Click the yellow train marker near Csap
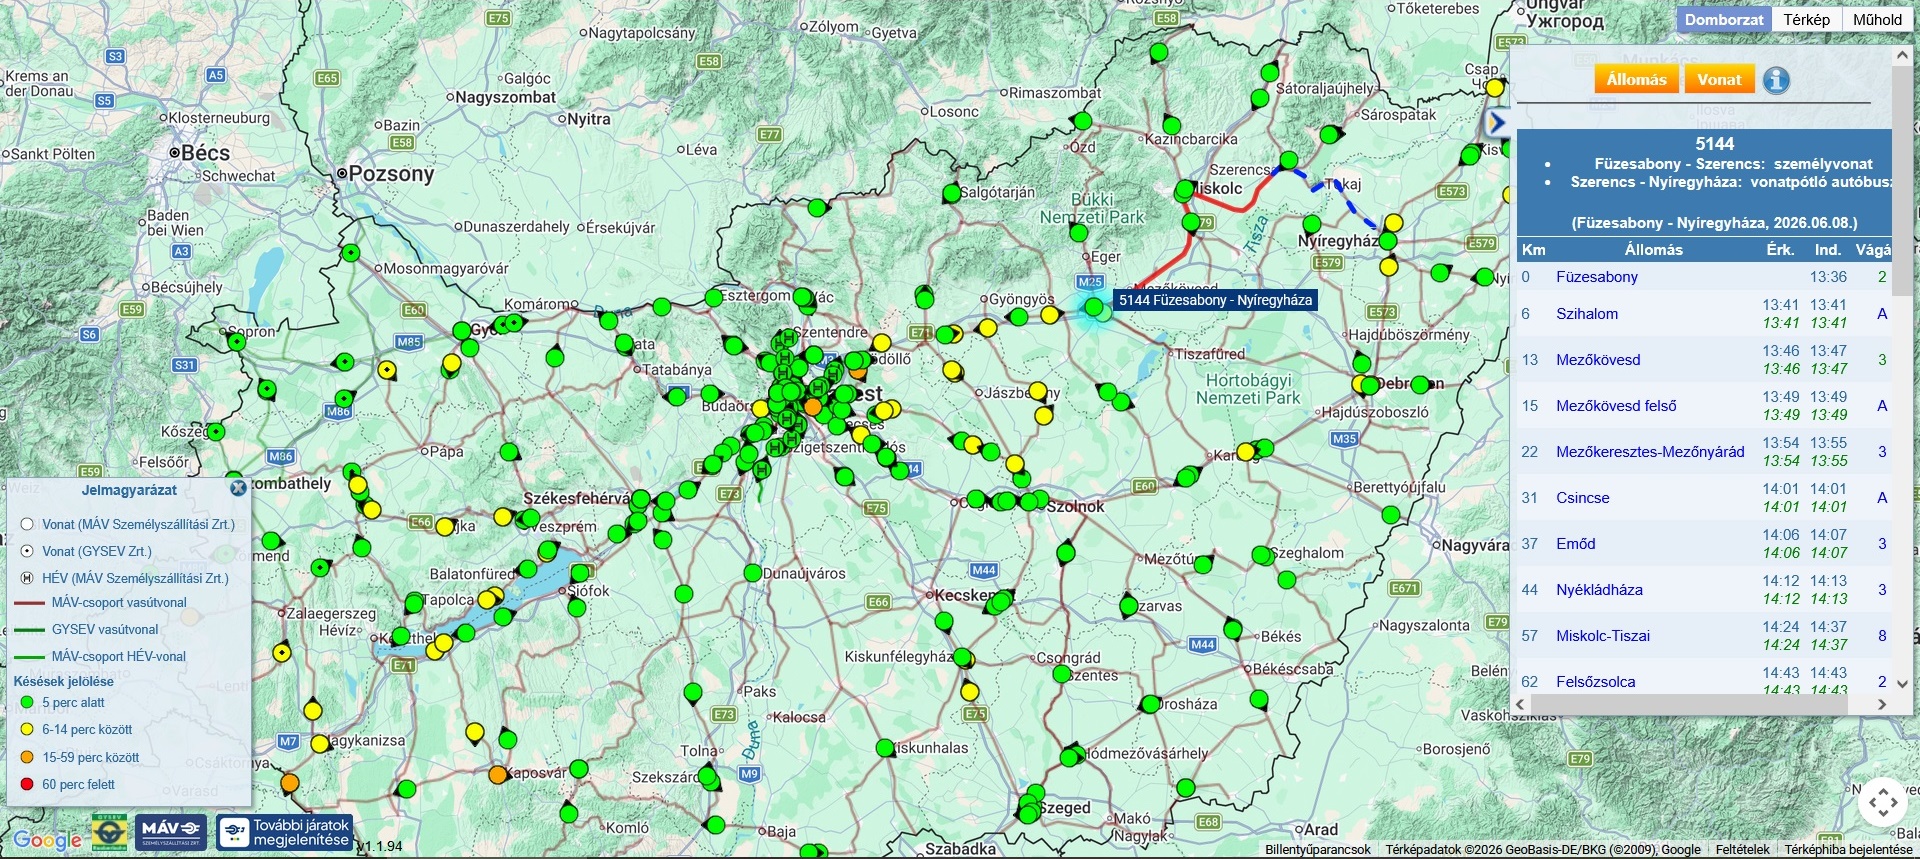Screen dimensions: 1920x859 (1495, 88)
